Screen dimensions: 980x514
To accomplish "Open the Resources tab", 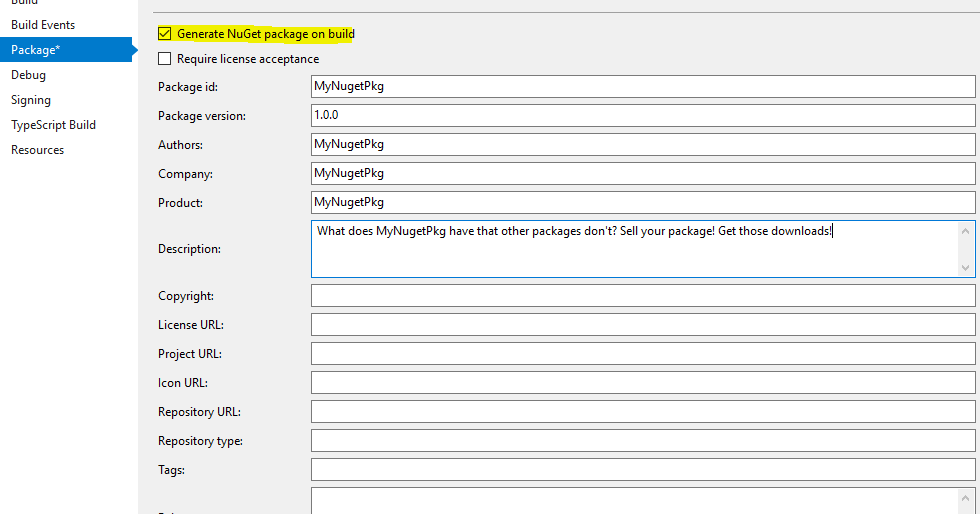I will pos(38,150).
